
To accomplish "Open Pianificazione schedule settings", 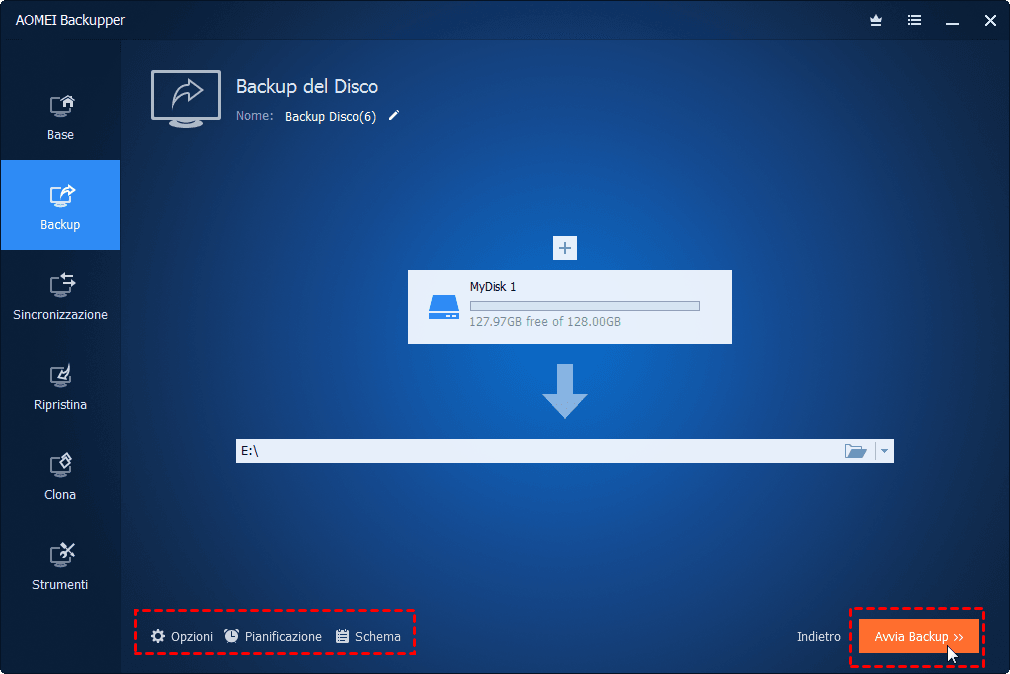I will click(273, 637).
